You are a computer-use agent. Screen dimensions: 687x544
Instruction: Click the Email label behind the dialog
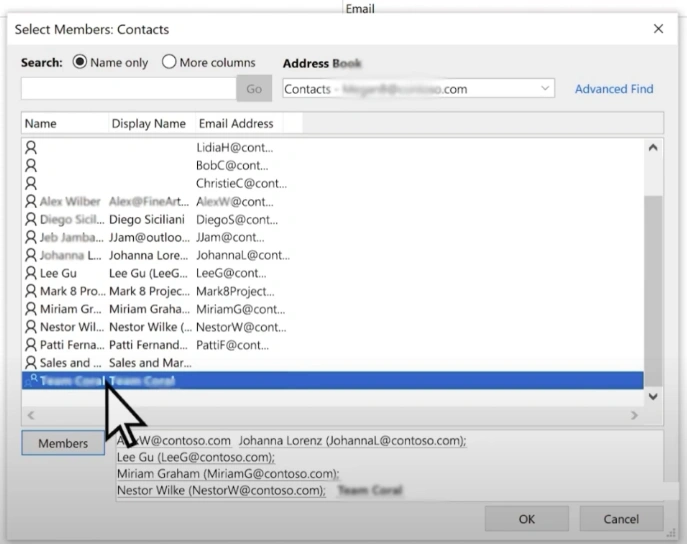point(360,8)
